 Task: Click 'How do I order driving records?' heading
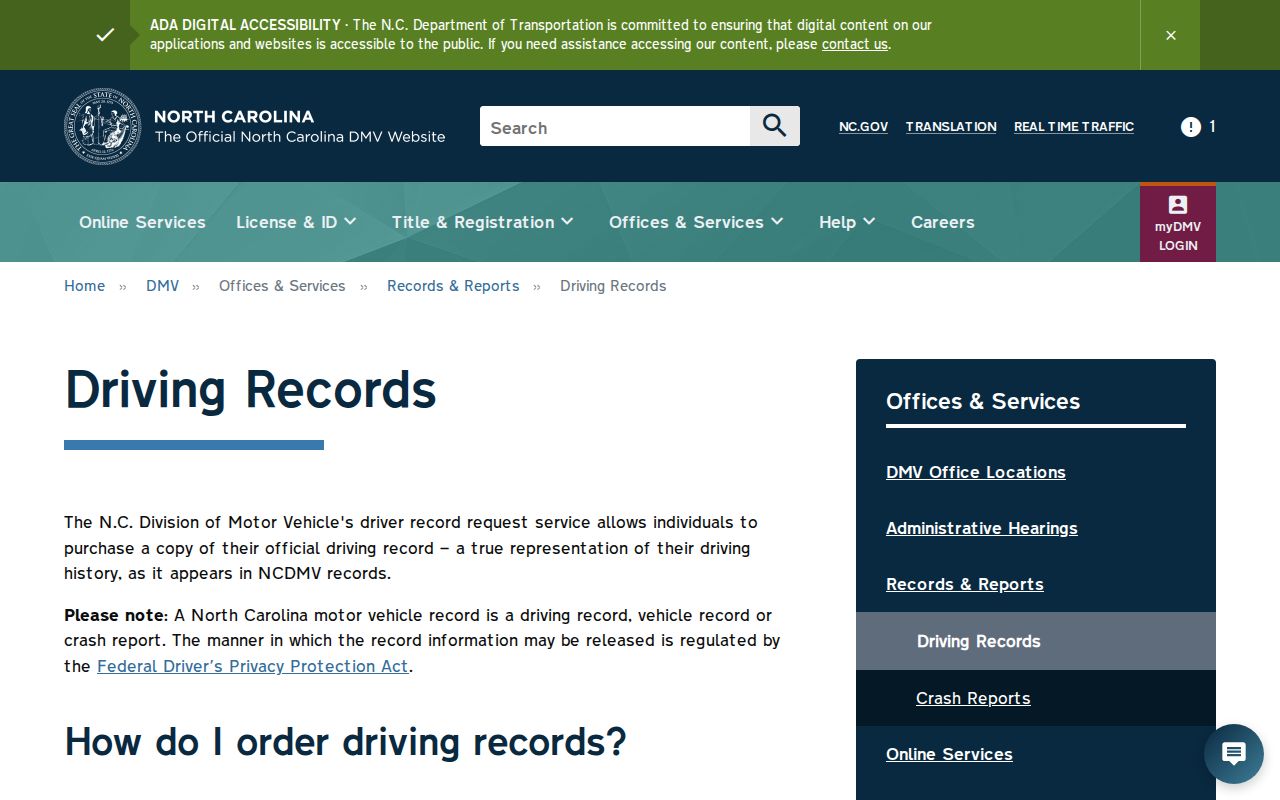[345, 742]
